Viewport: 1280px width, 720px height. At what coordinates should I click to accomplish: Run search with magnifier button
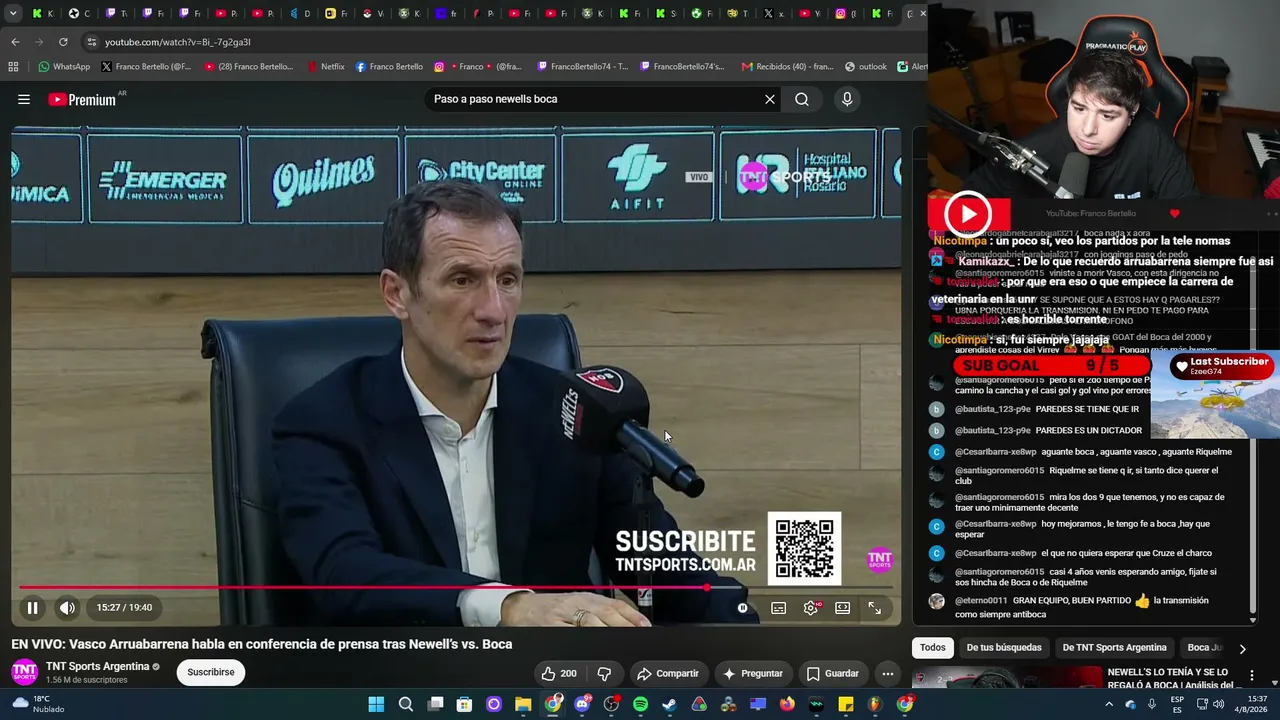802,99
